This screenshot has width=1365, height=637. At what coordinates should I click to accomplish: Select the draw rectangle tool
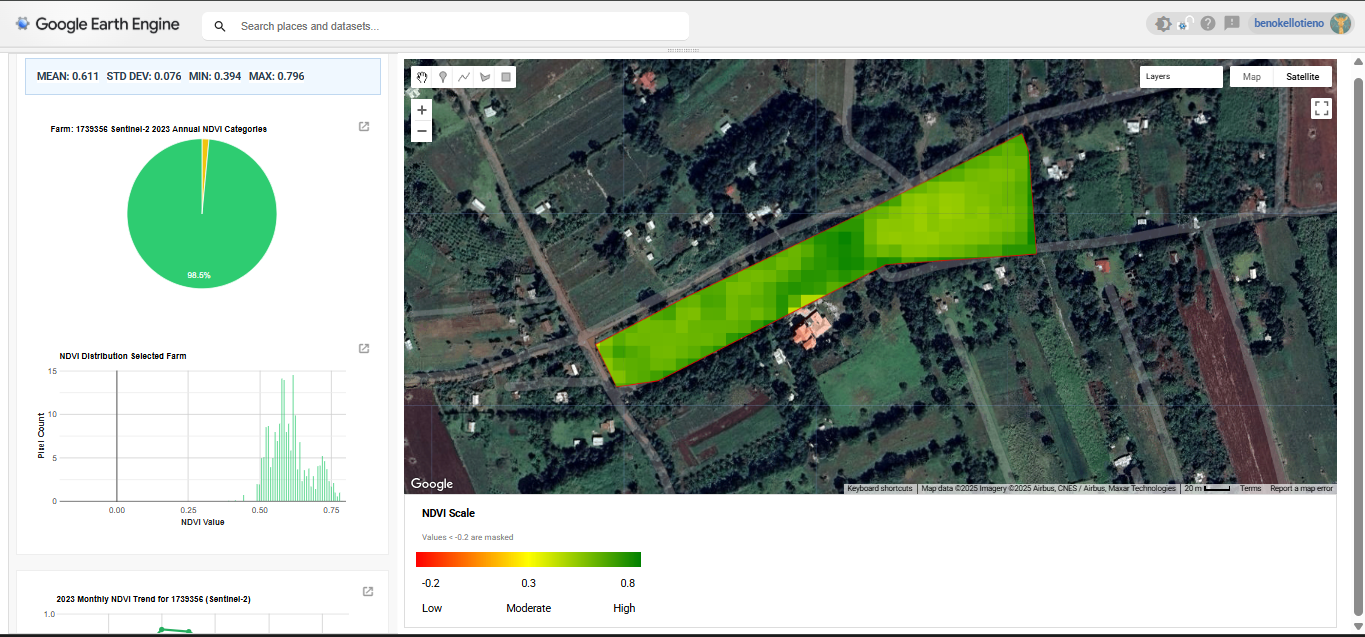pos(506,77)
